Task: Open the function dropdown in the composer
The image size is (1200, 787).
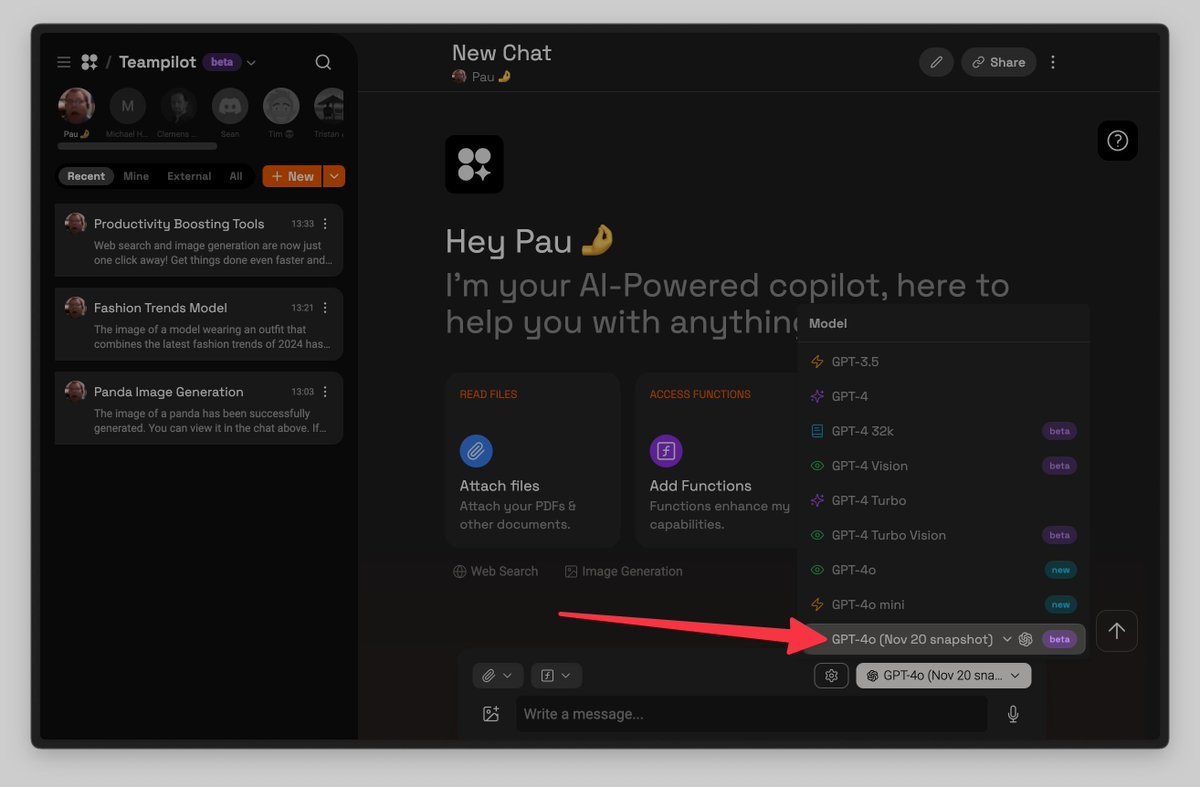Action: coord(556,676)
